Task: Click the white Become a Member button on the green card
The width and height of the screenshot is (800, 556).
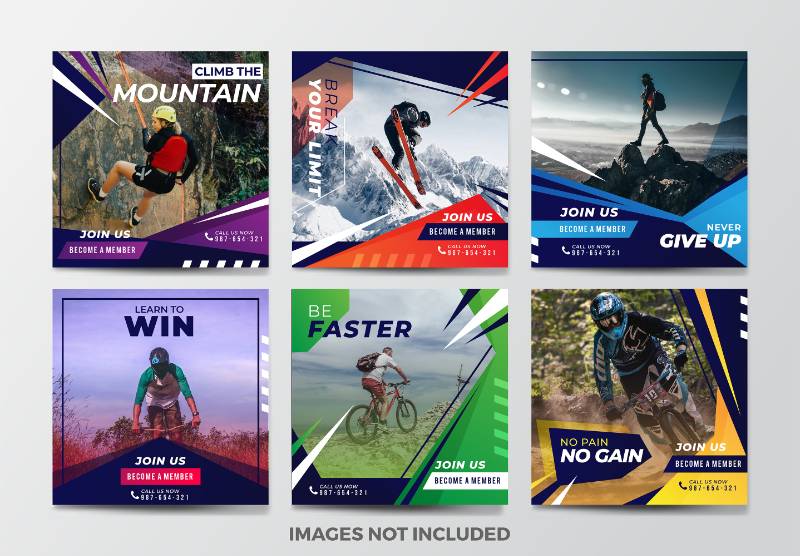Action: tap(465, 481)
